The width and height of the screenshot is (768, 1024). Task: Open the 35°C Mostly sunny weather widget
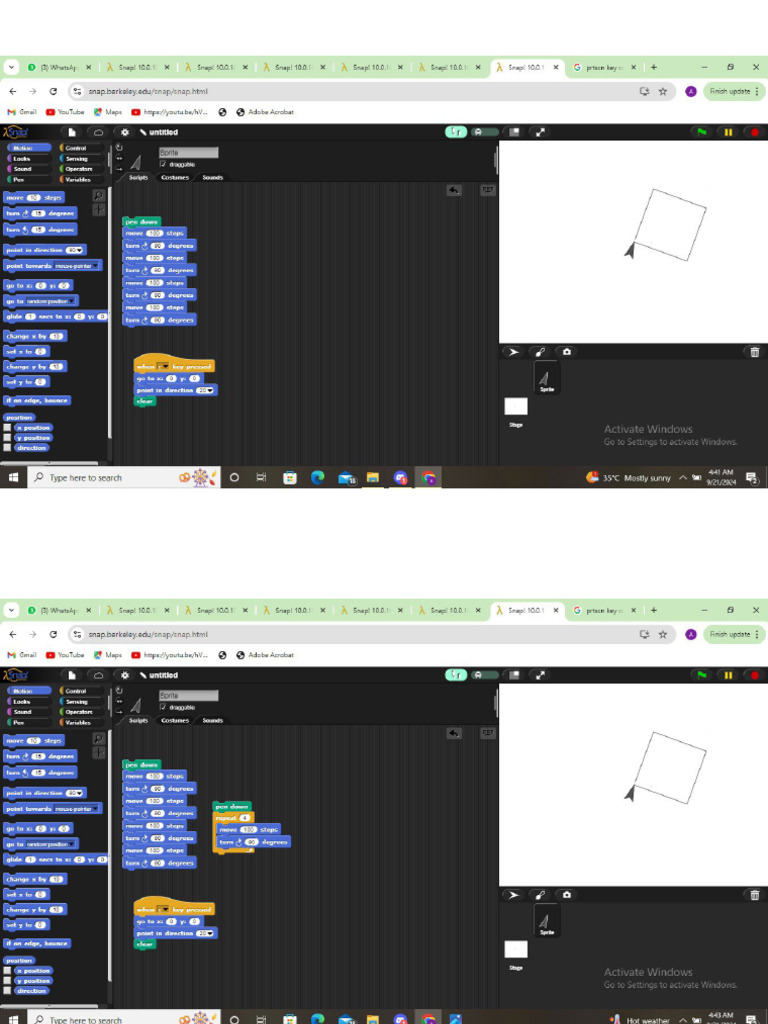coord(628,478)
